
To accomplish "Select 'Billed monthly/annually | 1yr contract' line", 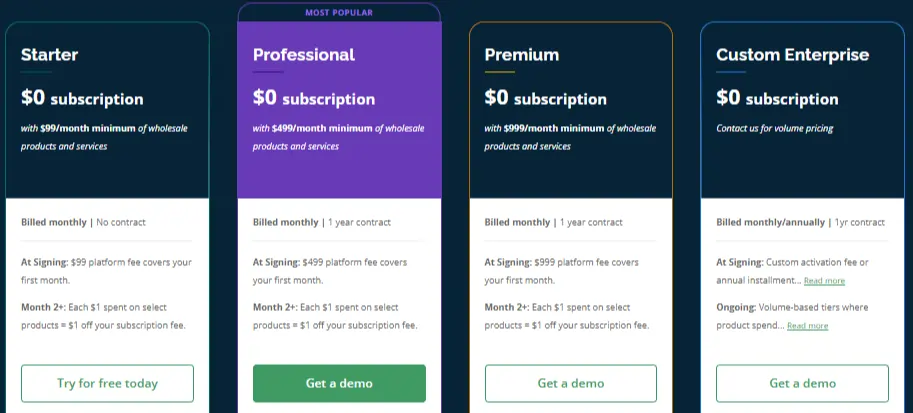I will coord(800,222).
